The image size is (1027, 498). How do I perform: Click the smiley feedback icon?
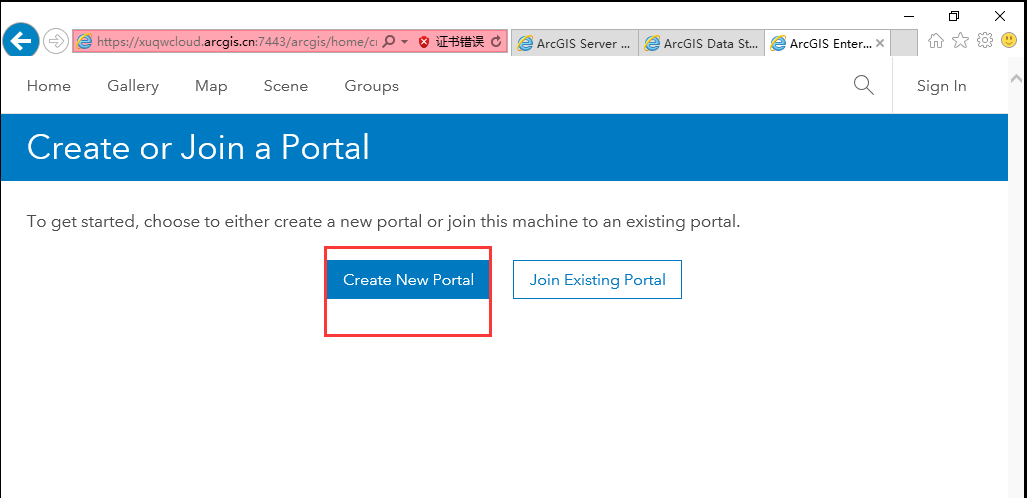click(1009, 41)
